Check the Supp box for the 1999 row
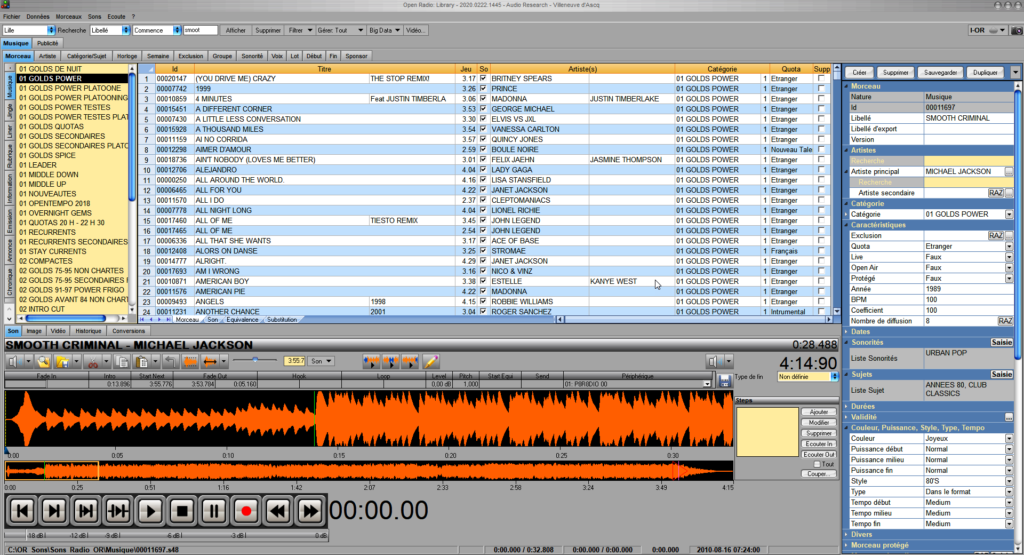 (x=822, y=88)
